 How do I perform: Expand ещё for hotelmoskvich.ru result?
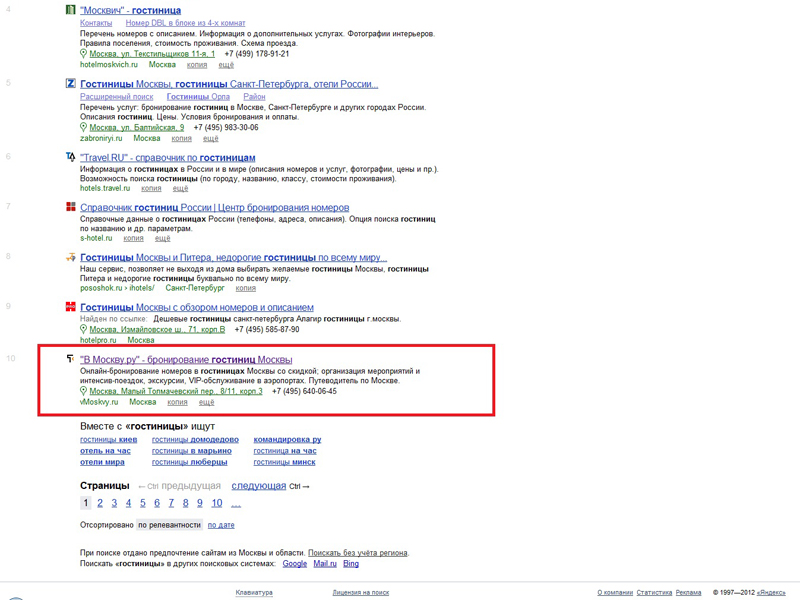226,65
